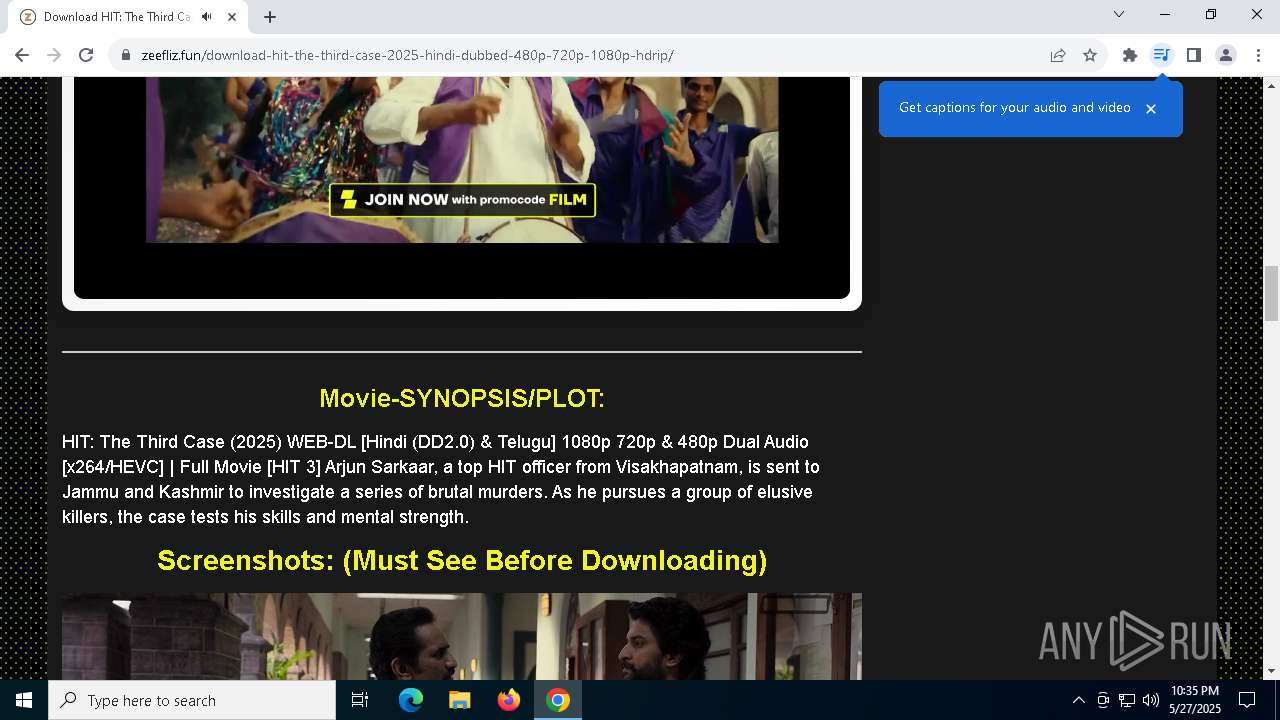Screen dimensions: 1280x720
Task: Open the volume tray icon
Action: [x=1151, y=700]
